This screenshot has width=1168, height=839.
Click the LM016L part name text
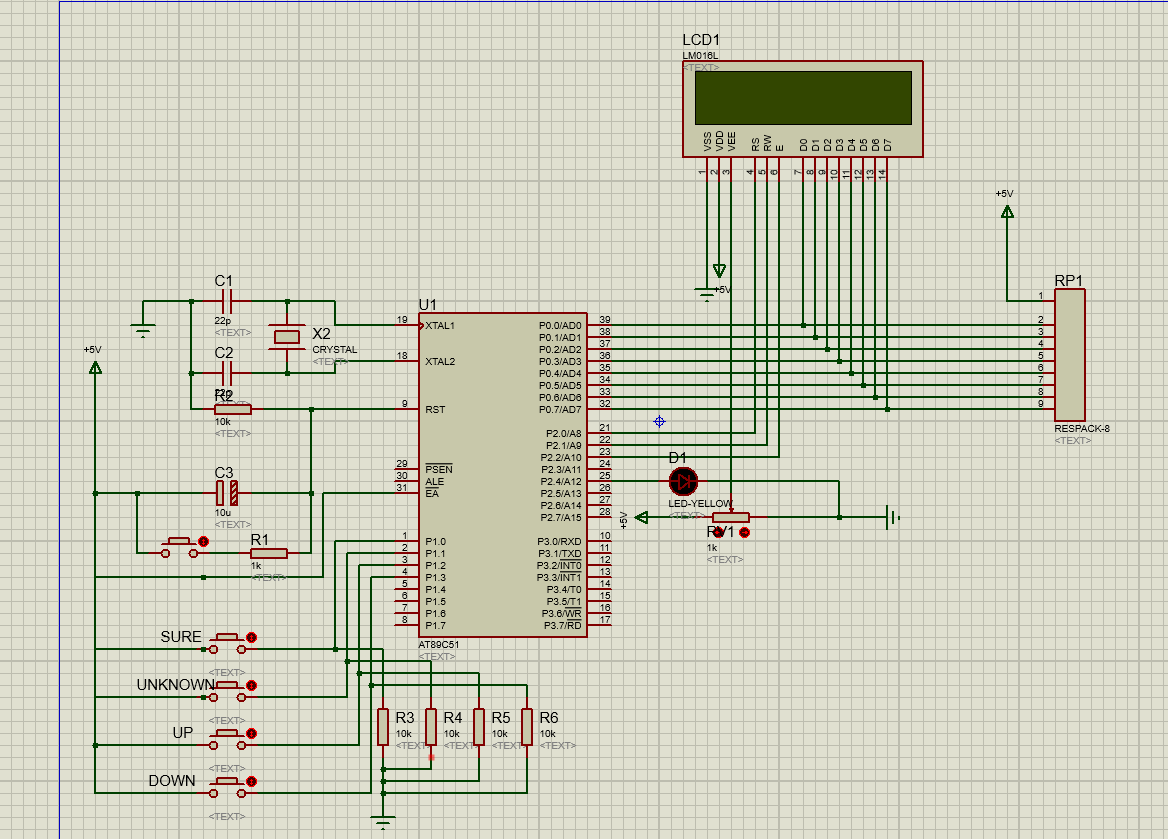(700, 55)
